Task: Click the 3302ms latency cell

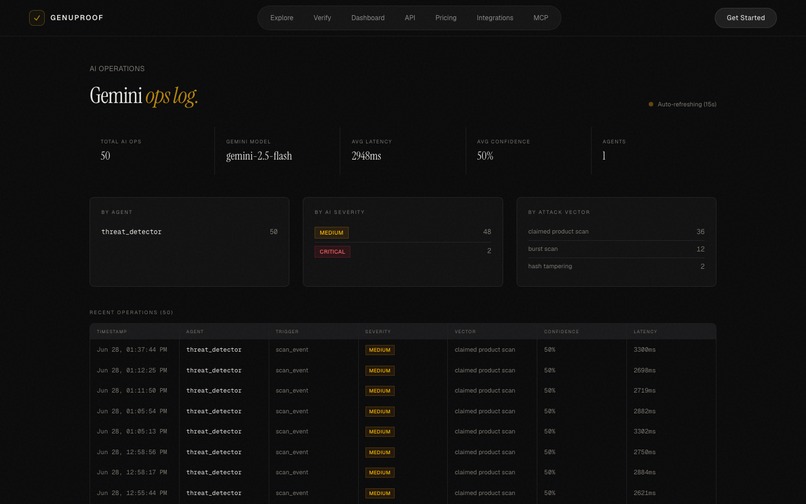Action: pyautogui.click(x=645, y=431)
